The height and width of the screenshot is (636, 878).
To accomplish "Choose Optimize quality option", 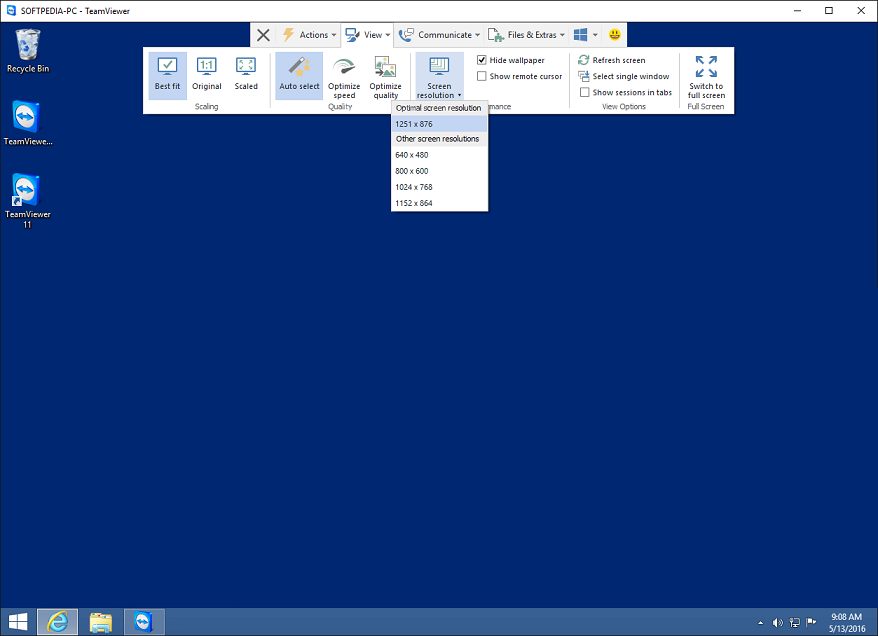I will pyautogui.click(x=385, y=76).
